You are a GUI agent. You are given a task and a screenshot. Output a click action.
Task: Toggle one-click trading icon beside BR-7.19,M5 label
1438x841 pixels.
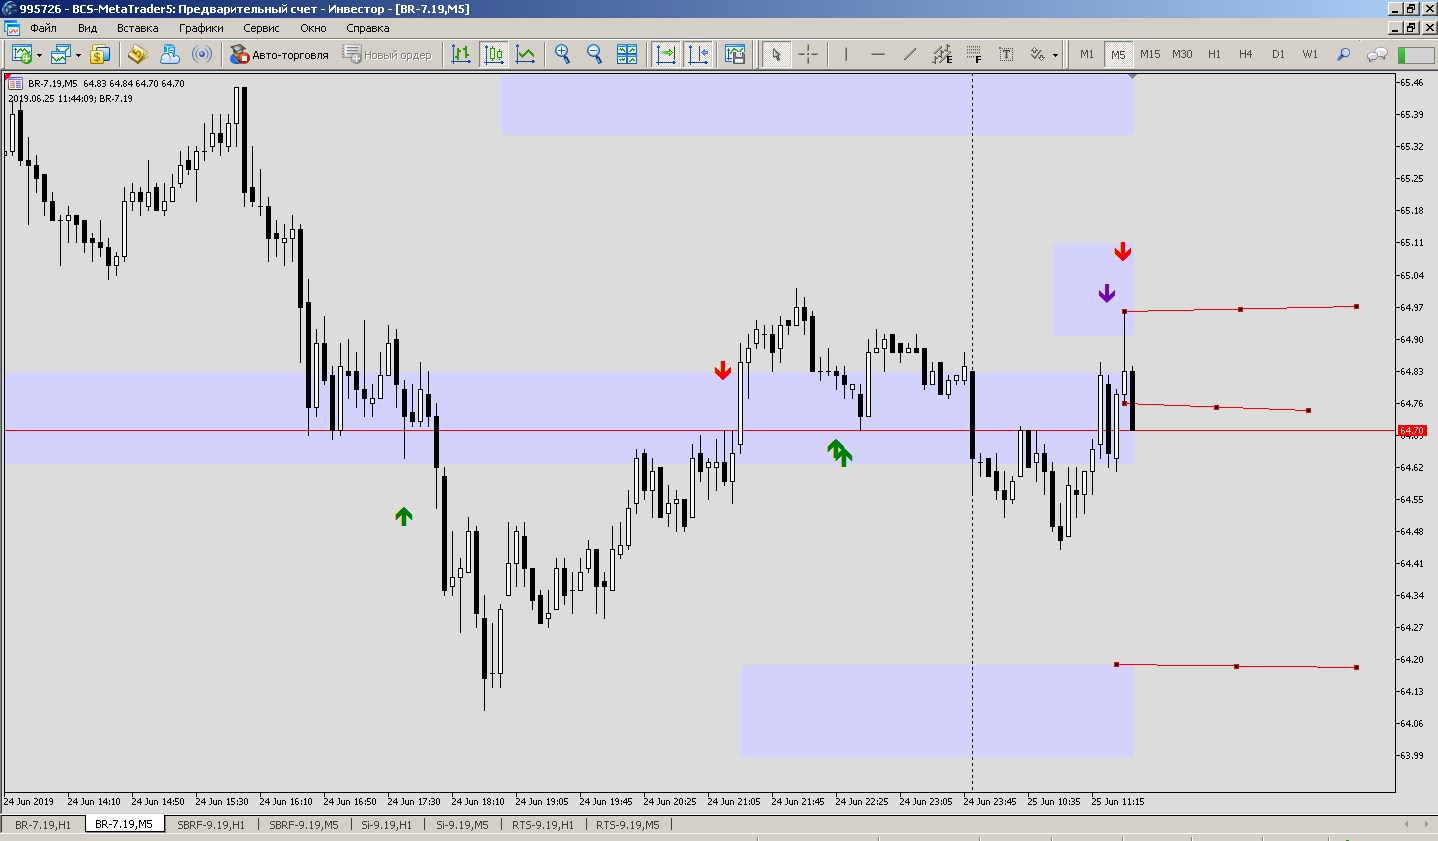coord(16,84)
